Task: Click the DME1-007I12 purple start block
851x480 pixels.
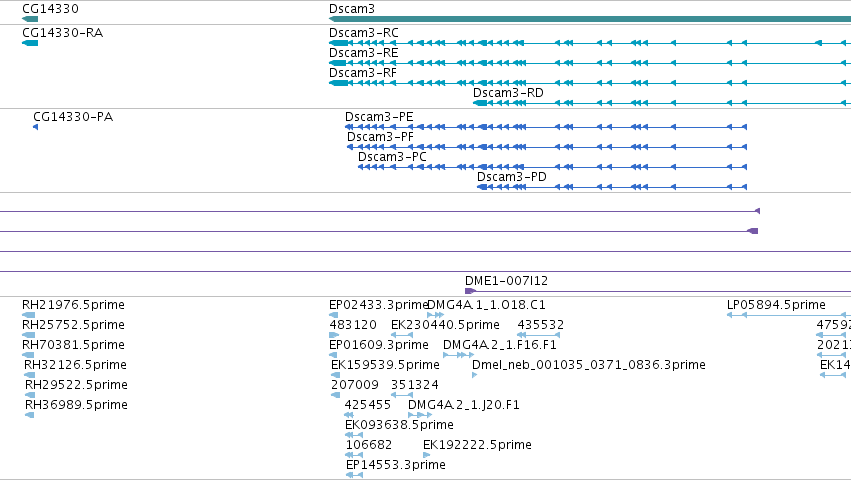Action: click(x=469, y=292)
